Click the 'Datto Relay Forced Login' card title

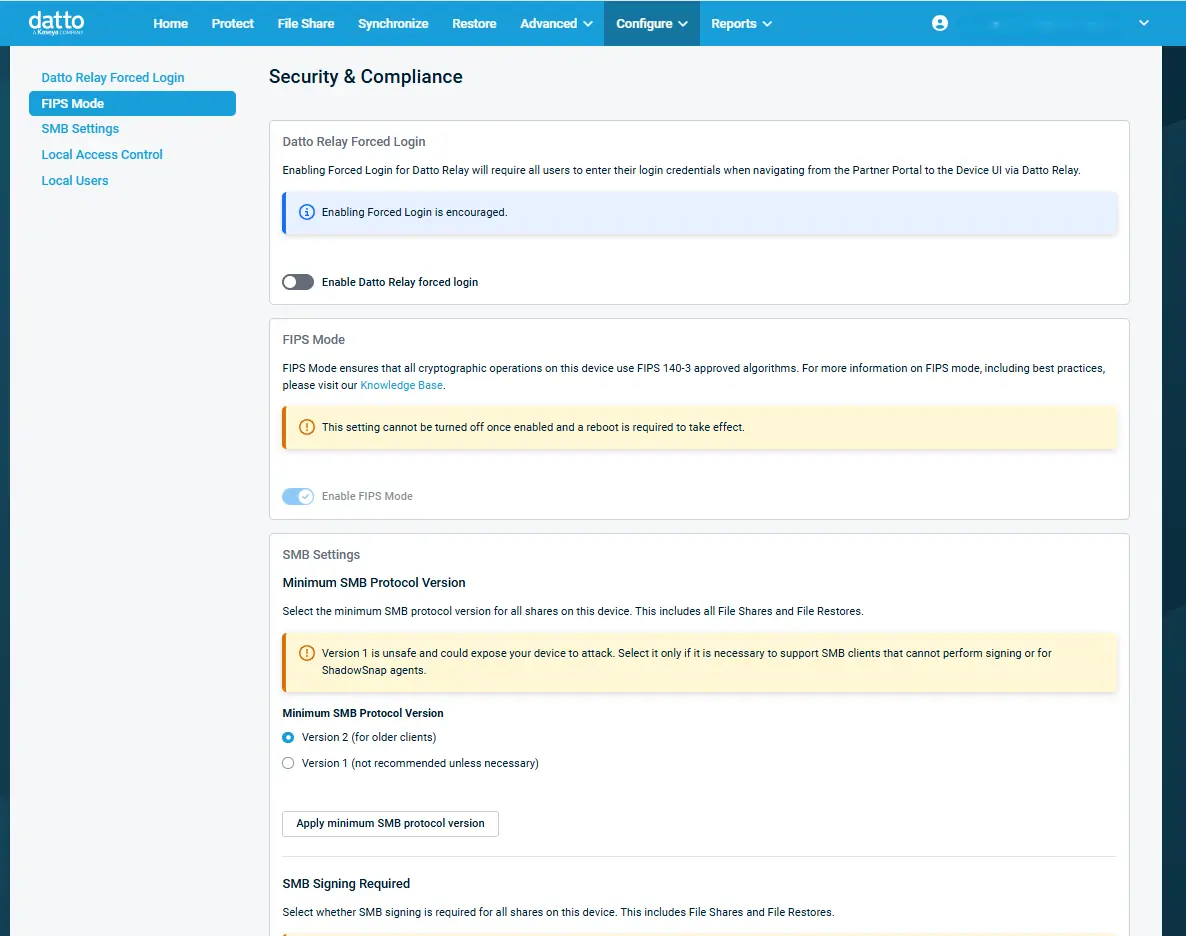coord(354,141)
